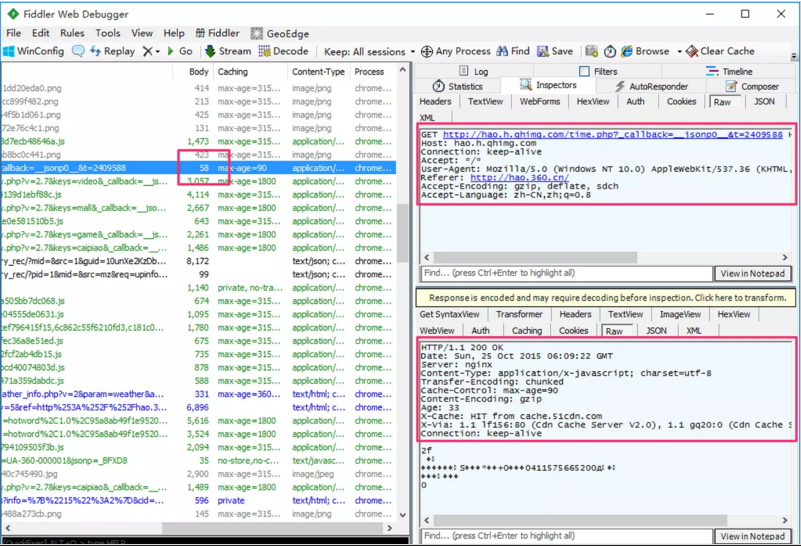Open the Keep: All sessions dropdown
The height and width of the screenshot is (546, 801).
(368, 51)
